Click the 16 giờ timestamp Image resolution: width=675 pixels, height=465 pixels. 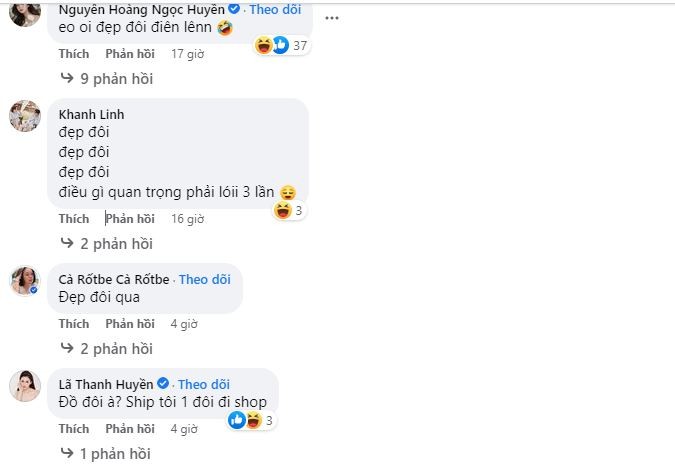coord(188,219)
